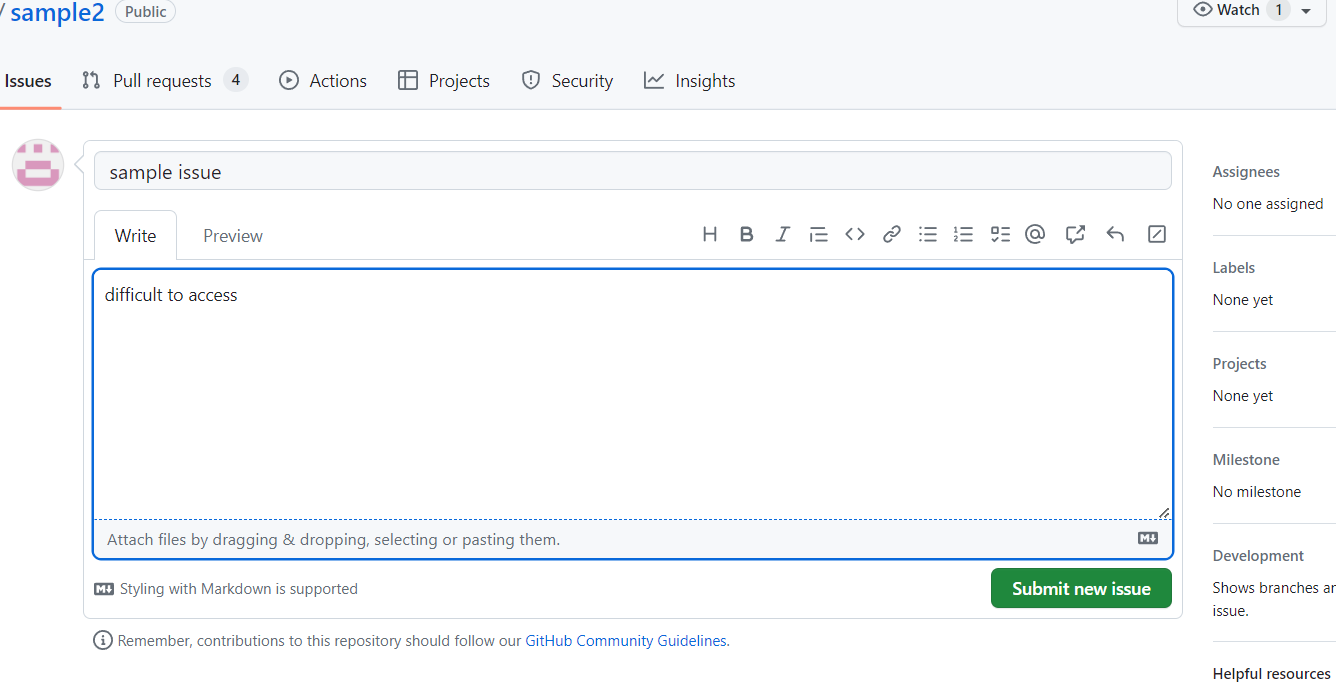Insert a quote block
The height and width of the screenshot is (689, 1336).
click(818, 234)
